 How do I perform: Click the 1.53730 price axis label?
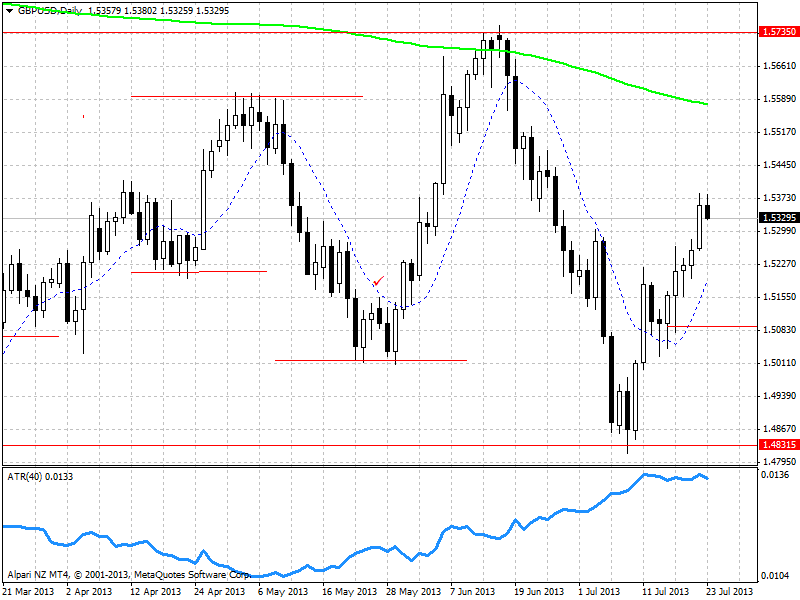[780, 198]
